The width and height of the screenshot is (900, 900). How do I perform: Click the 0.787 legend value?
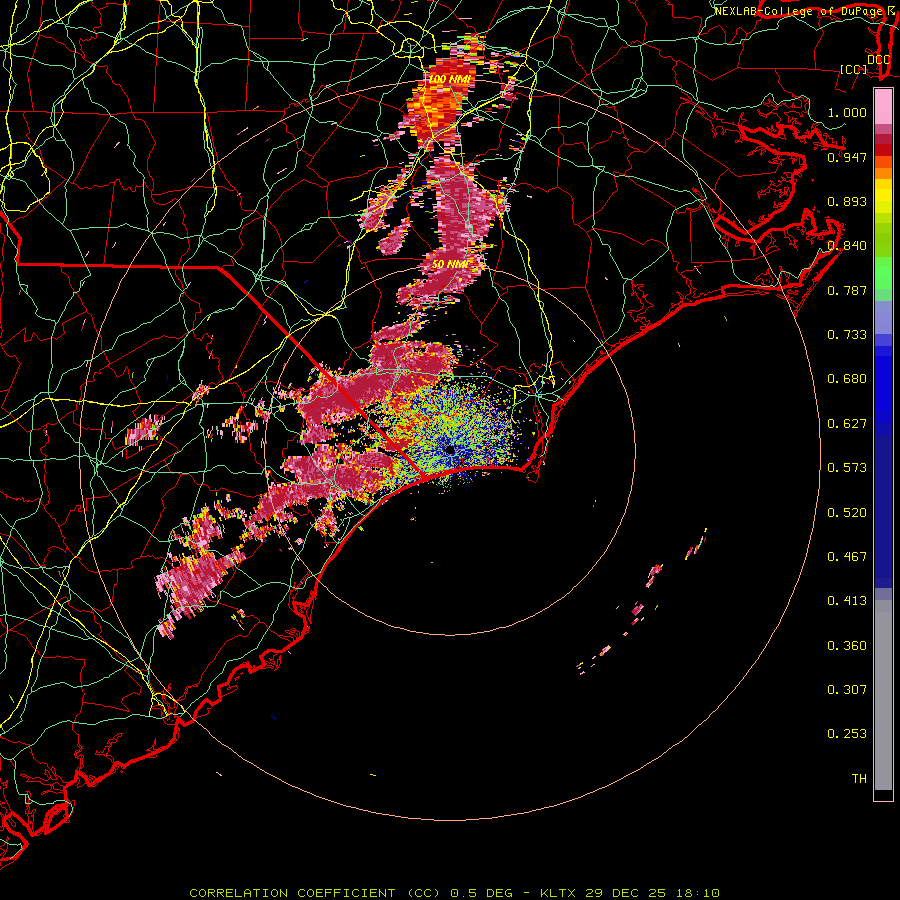[x=847, y=290]
